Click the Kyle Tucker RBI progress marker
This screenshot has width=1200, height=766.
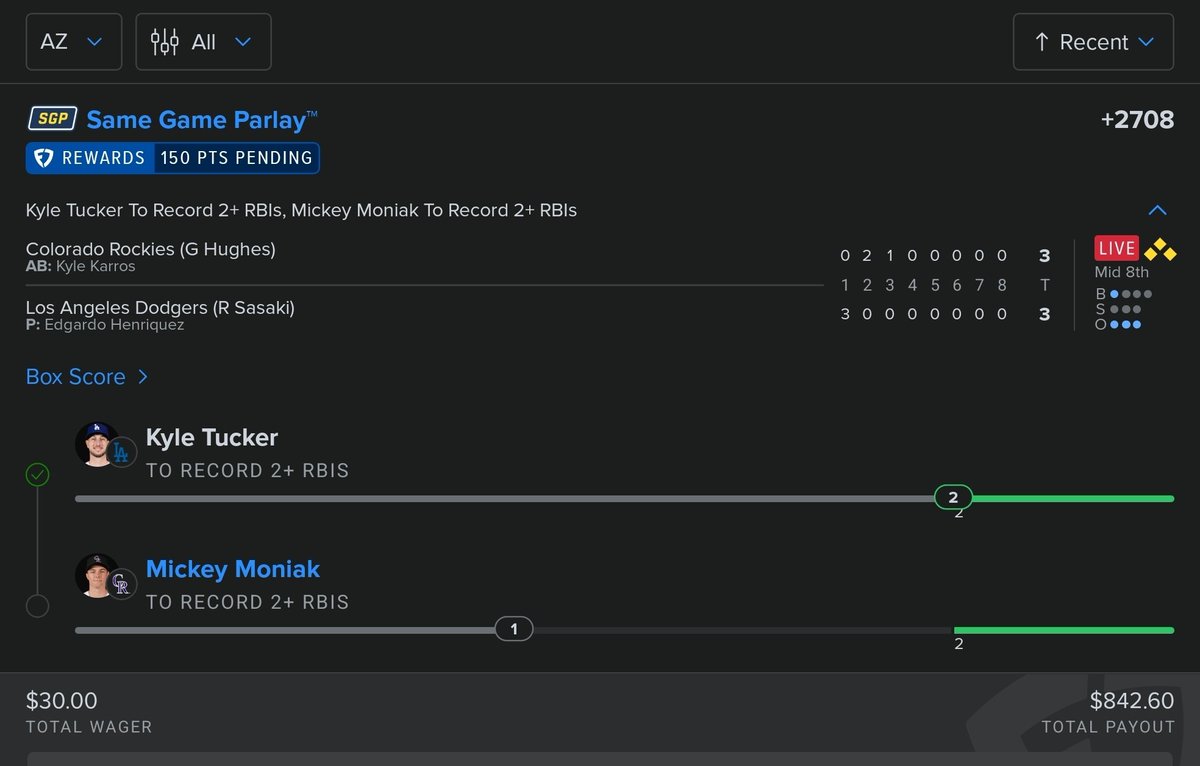953,497
